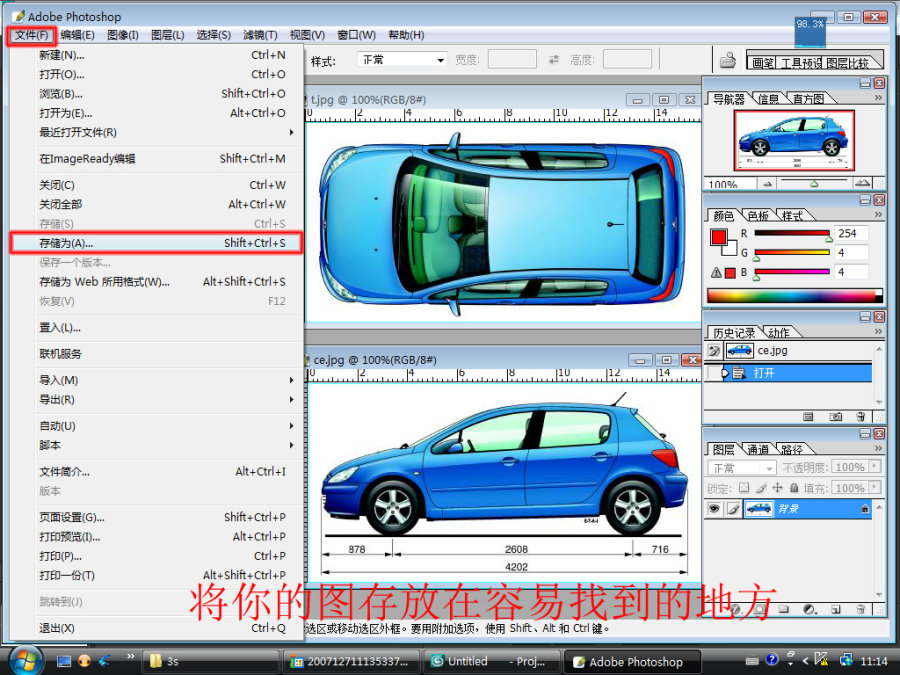
Task: Click the new adjustment layer half-circle icon
Action: 809,609
